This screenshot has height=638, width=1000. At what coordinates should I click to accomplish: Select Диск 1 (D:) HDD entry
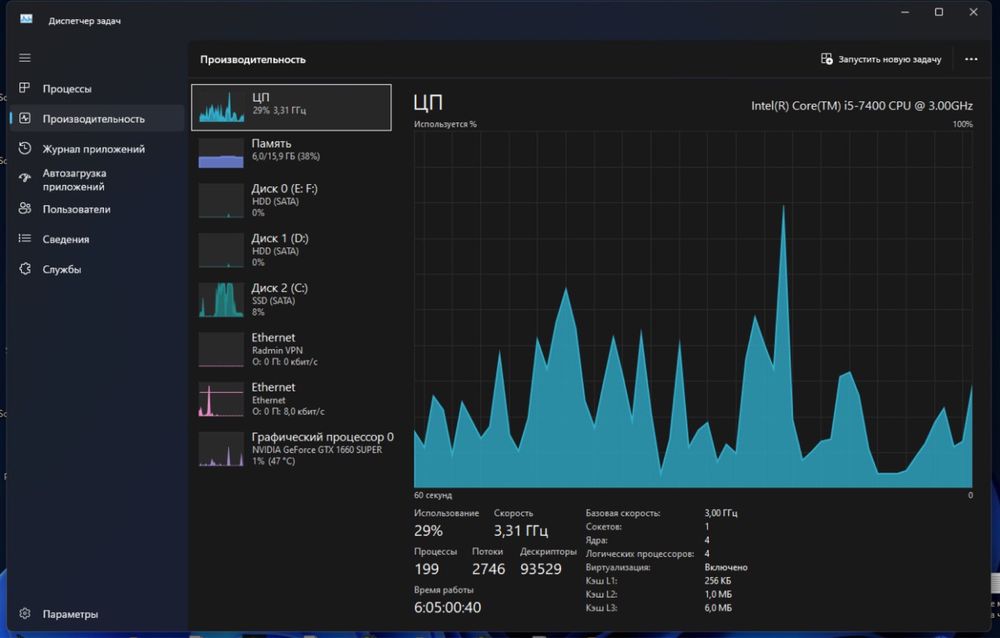click(291, 250)
